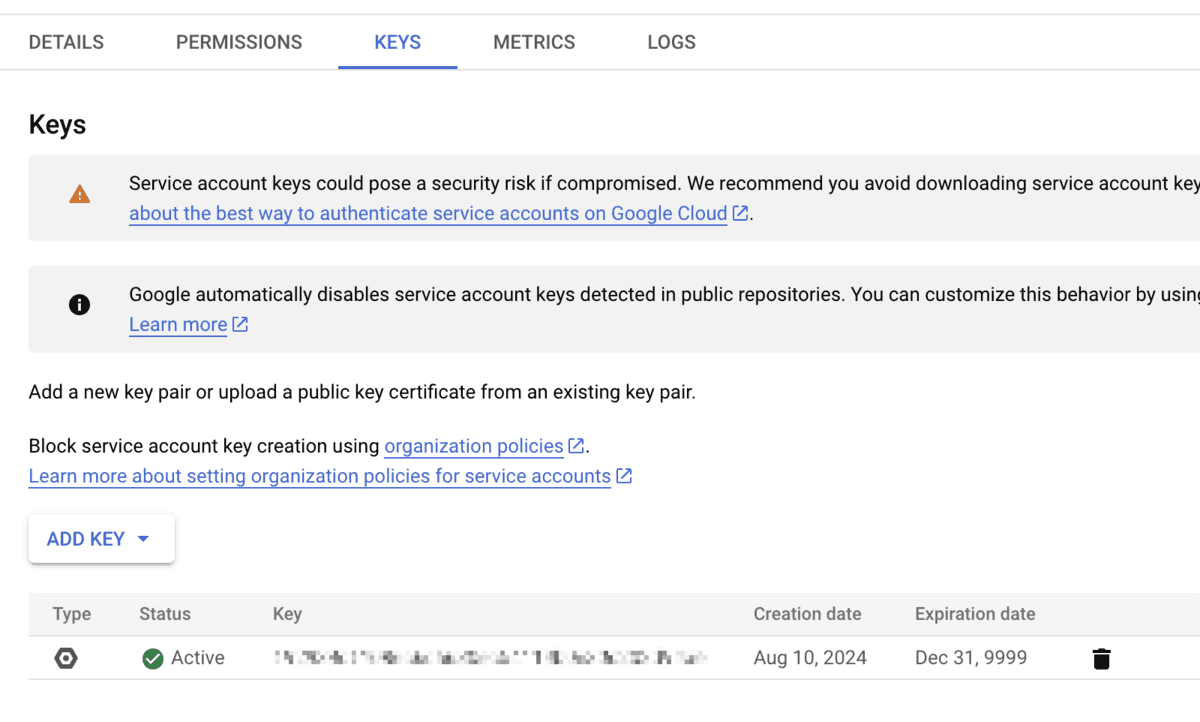The image size is (1200, 722).
Task: Open the PERMISSIONS tab
Action: pyautogui.click(x=239, y=42)
